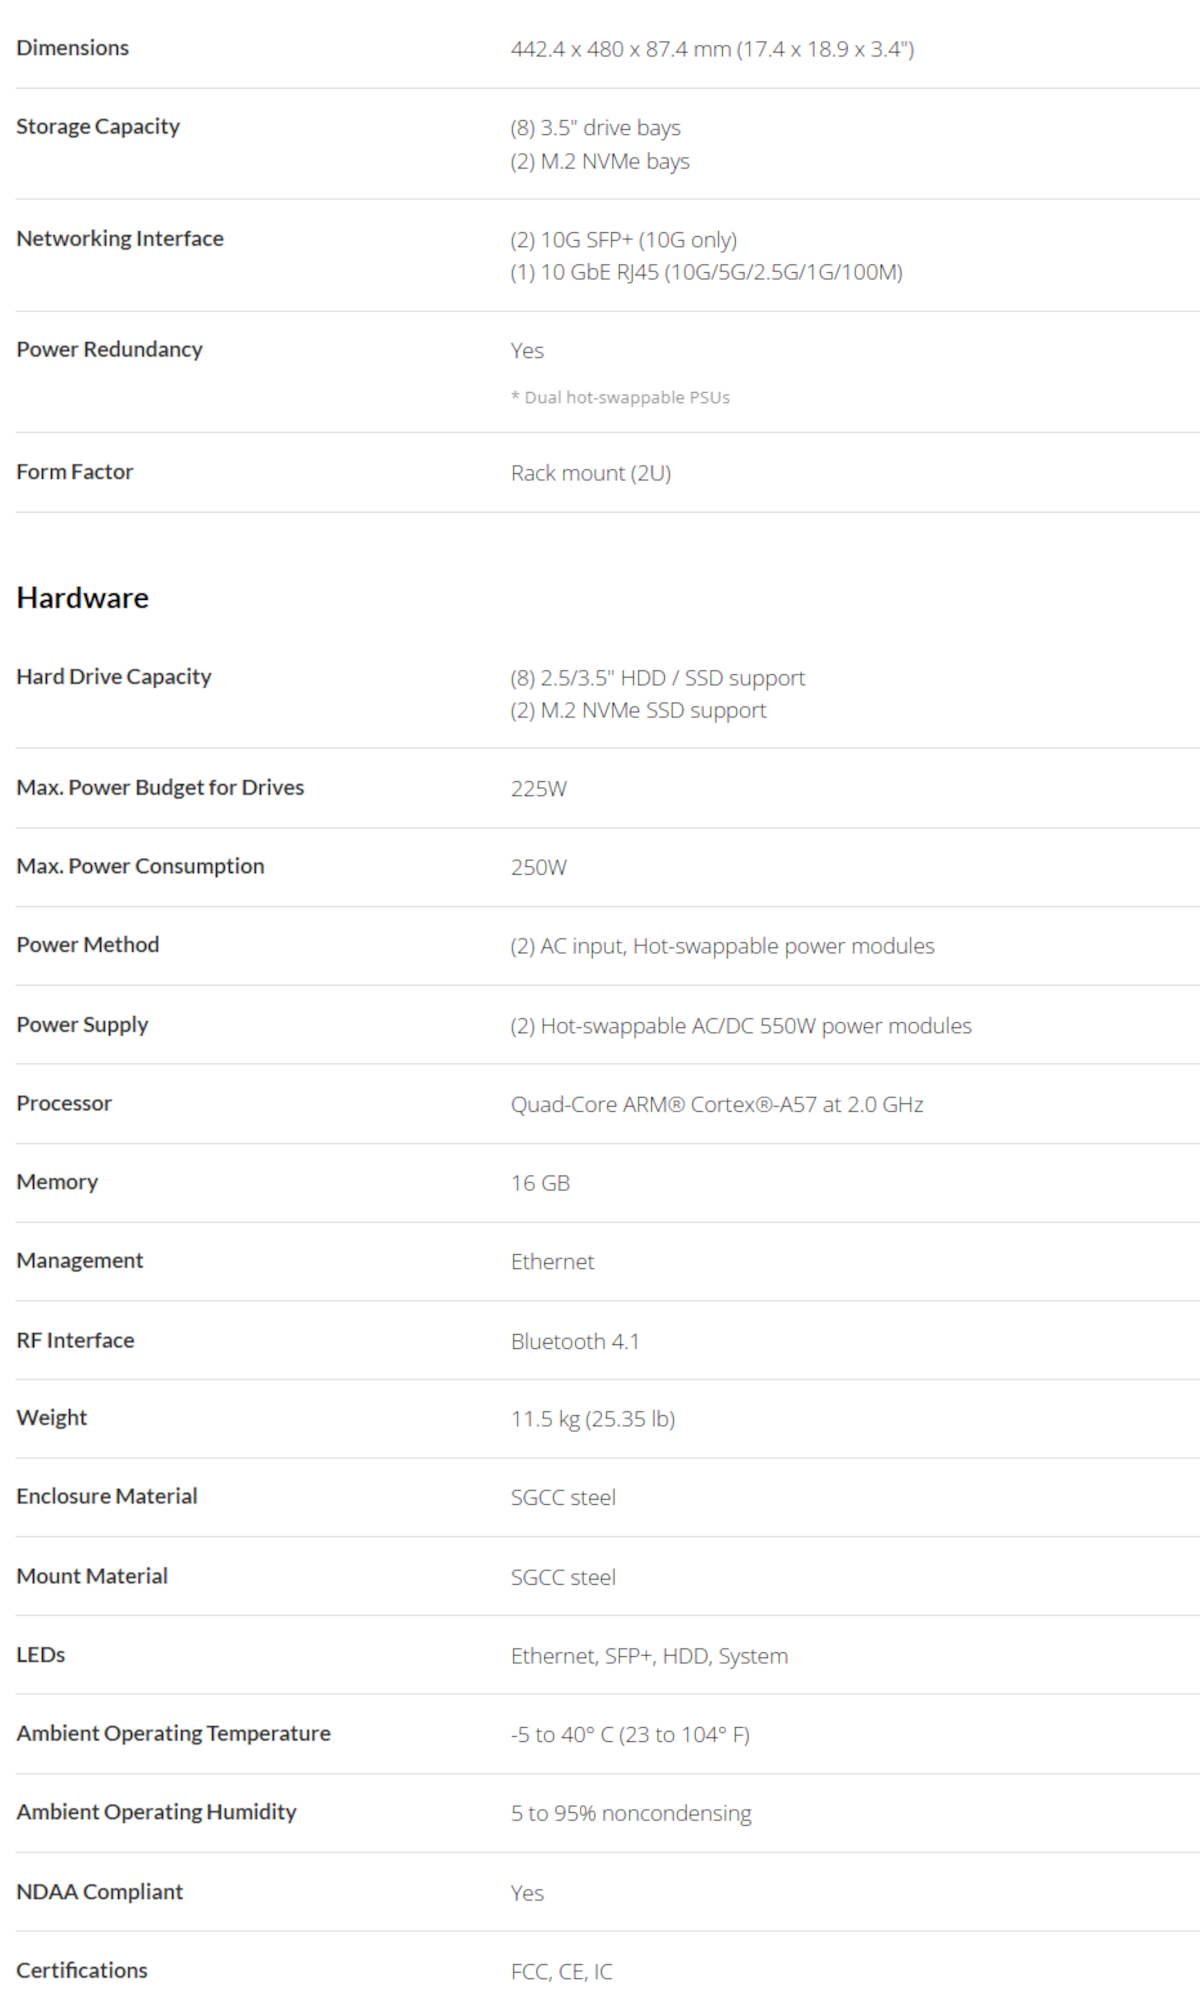
Task: Click the "Hardware" section heading
Action: pyautogui.click(x=83, y=598)
